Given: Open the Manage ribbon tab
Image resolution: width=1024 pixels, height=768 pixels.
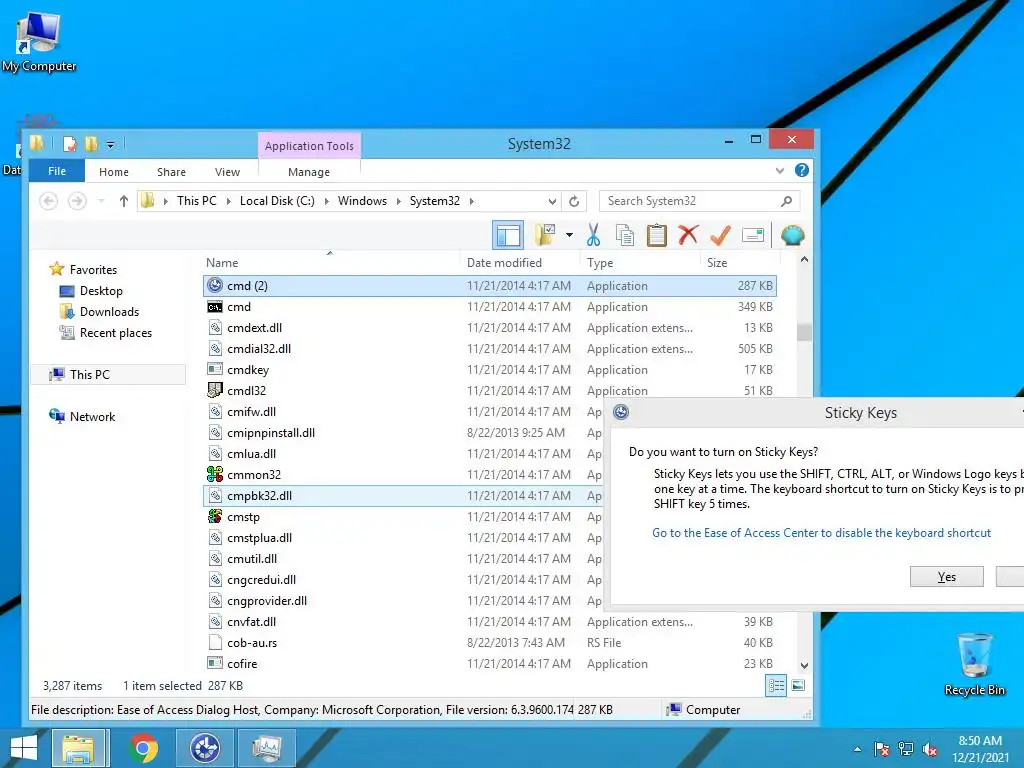Looking at the screenshot, I should click(309, 172).
